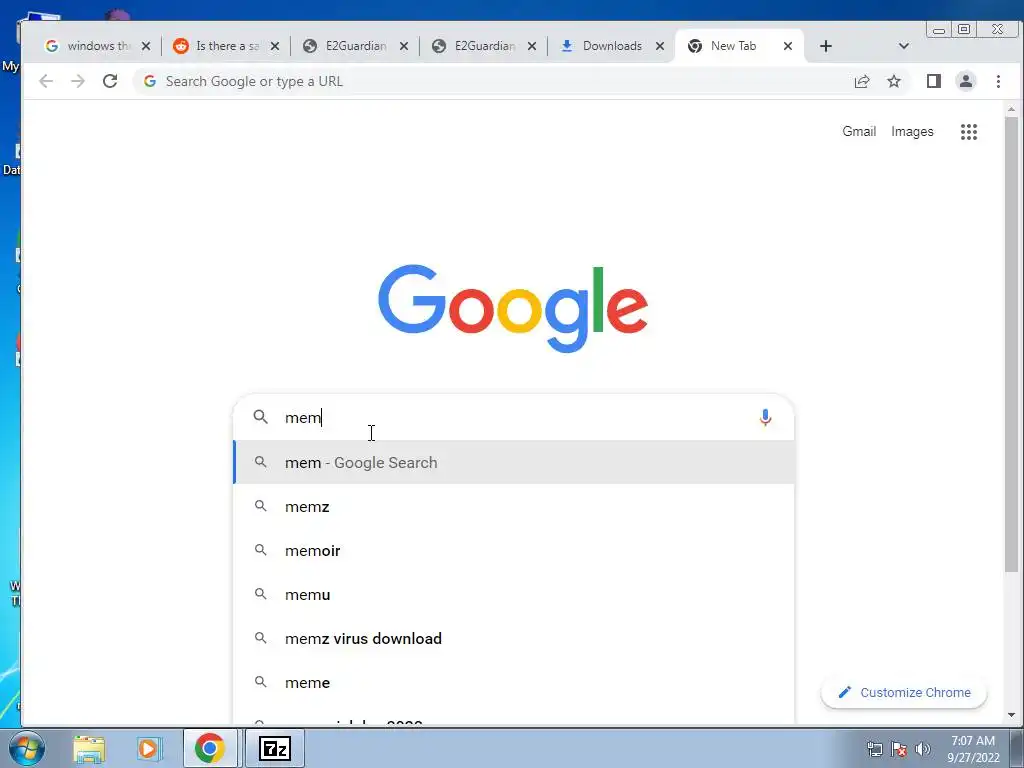Click the Google search box containing 'mem'
This screenshot has height=768, width=1024.
pos(513,417)
